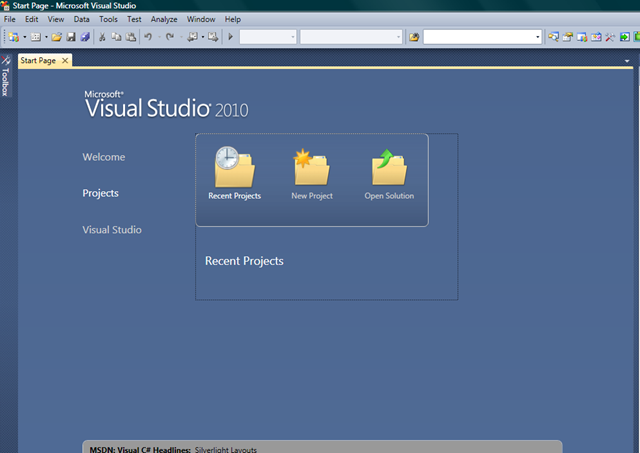Open the Test menu
Screen dimensions: 640x453
(134, 19)
